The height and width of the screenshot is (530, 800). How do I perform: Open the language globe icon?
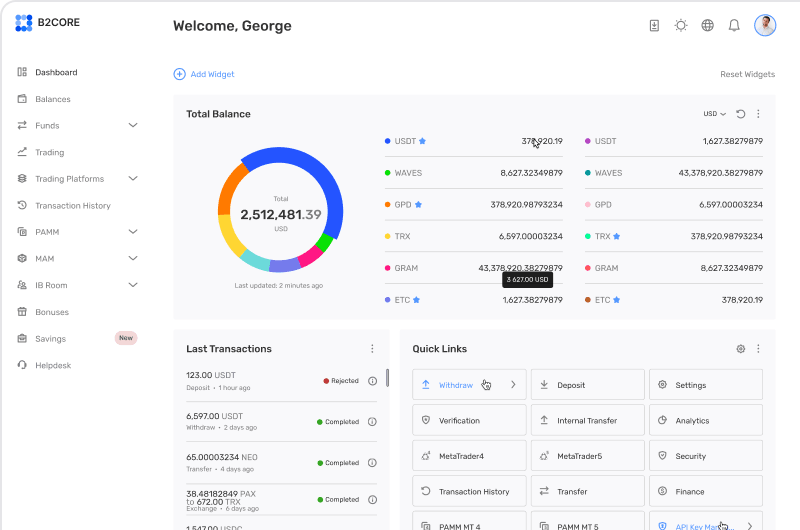click(708, 26)
